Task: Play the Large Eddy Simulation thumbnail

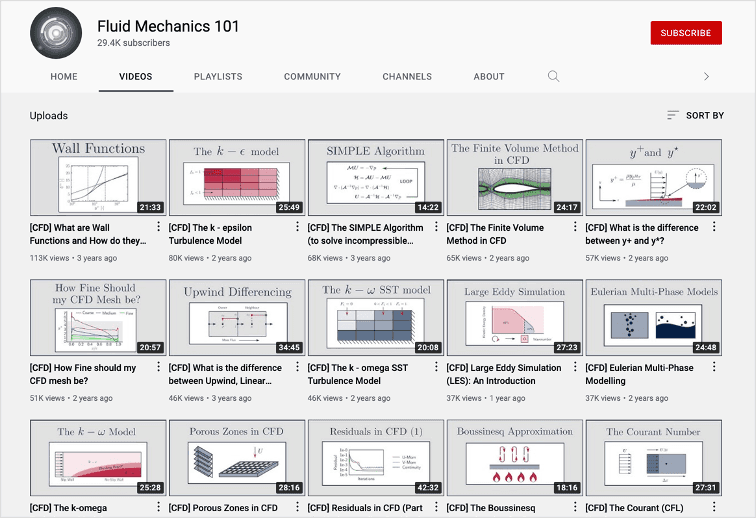Action: 514,317
